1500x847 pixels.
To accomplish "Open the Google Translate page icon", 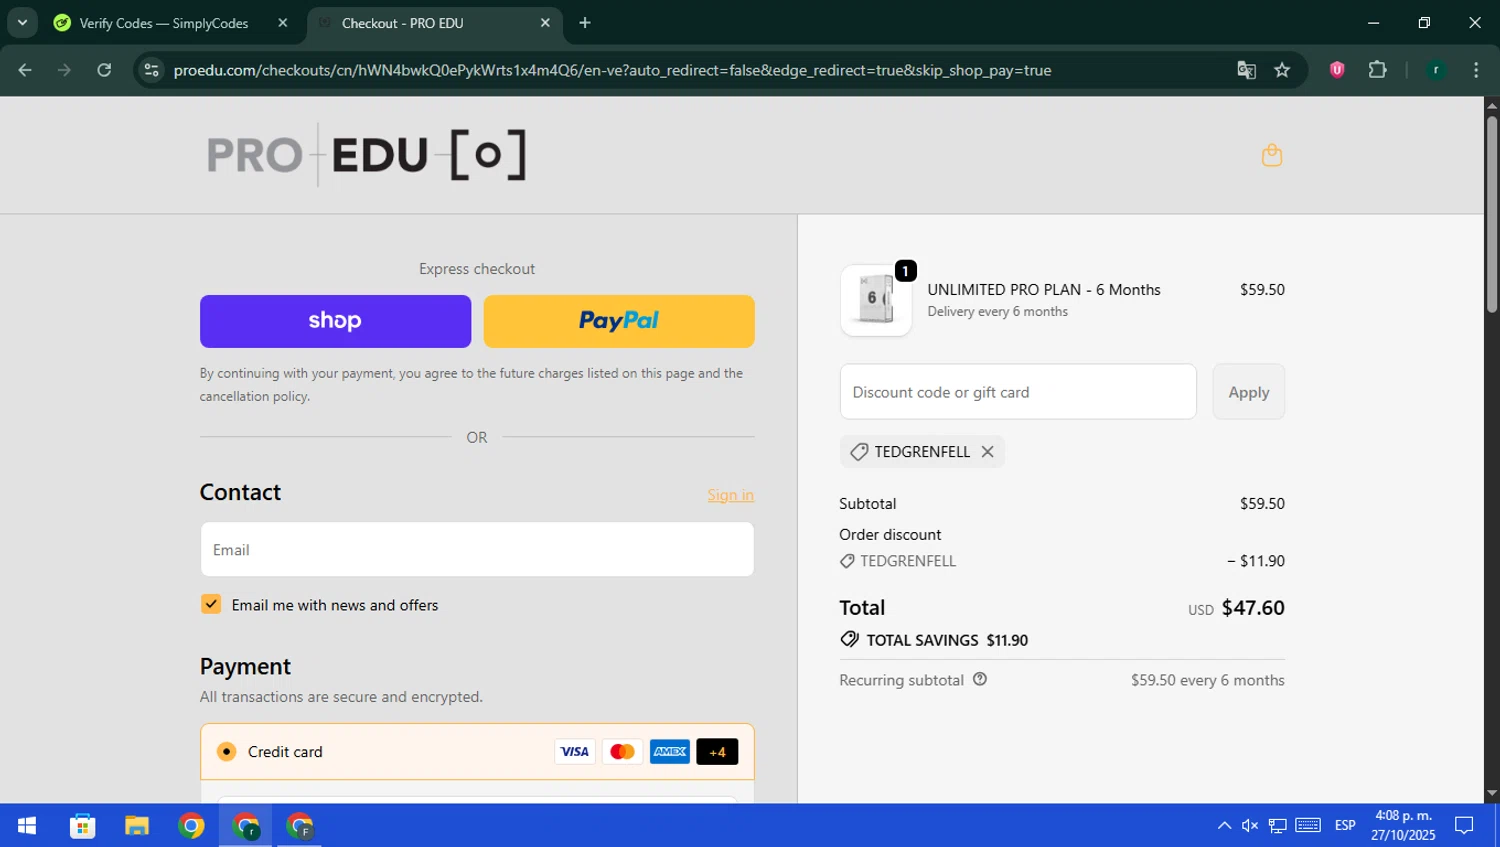I will [1246, 70].
